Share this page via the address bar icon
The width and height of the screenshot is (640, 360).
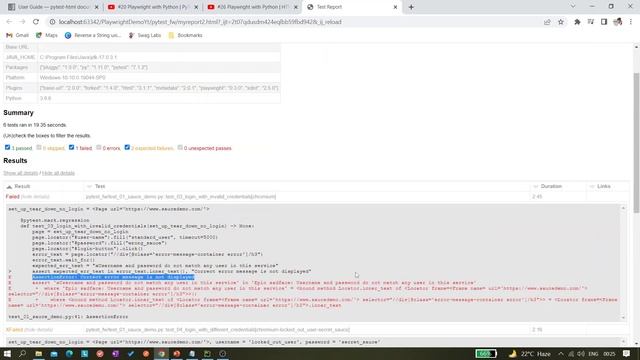point(547,22)
